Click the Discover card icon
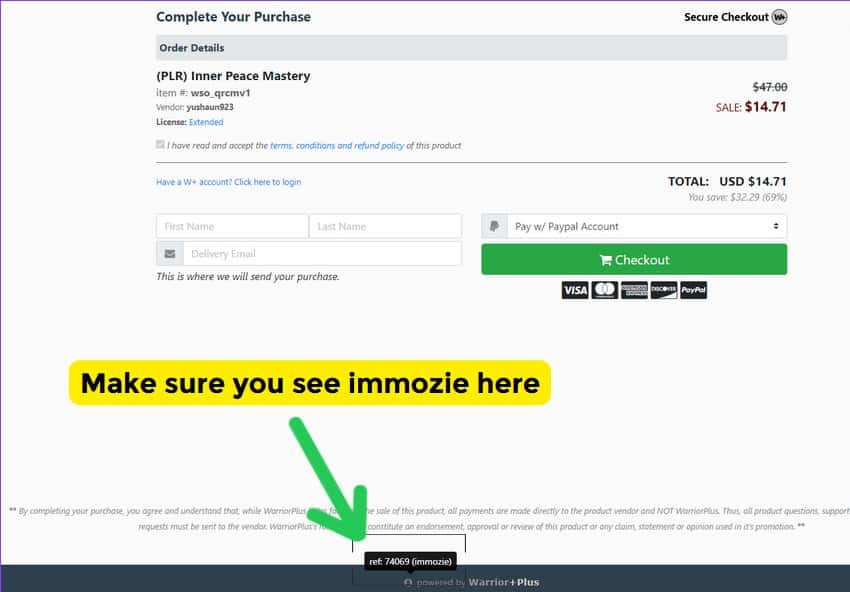This screenshot has width=850, height=592. pyautogui.click(x=664, y=290)
